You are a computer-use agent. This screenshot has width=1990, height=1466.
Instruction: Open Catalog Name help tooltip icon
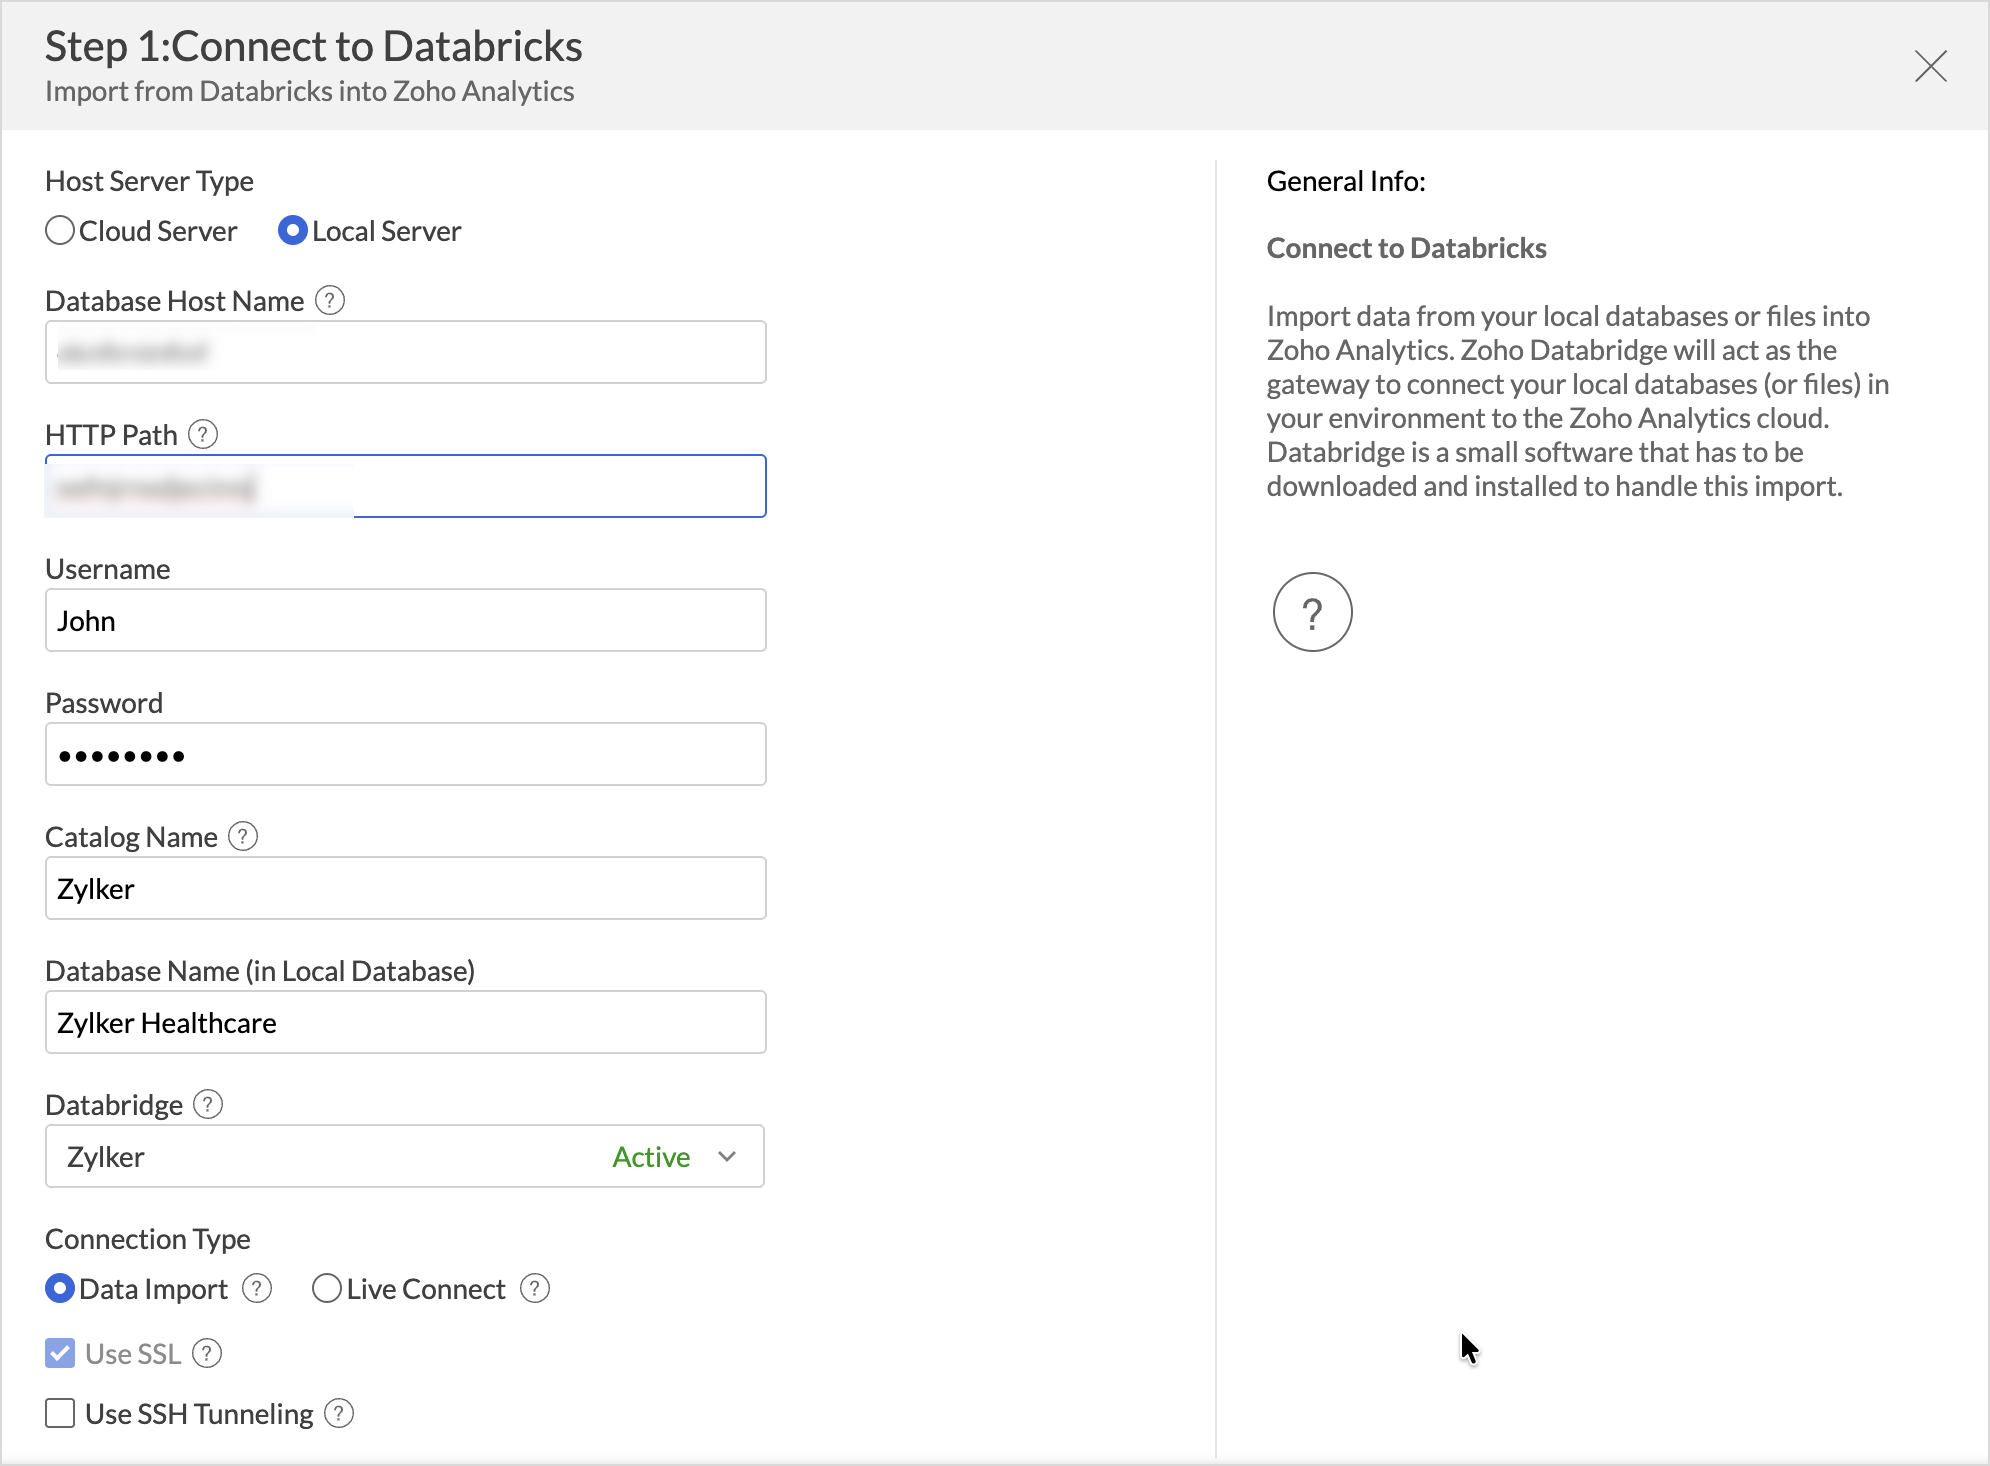pos(243,836)
